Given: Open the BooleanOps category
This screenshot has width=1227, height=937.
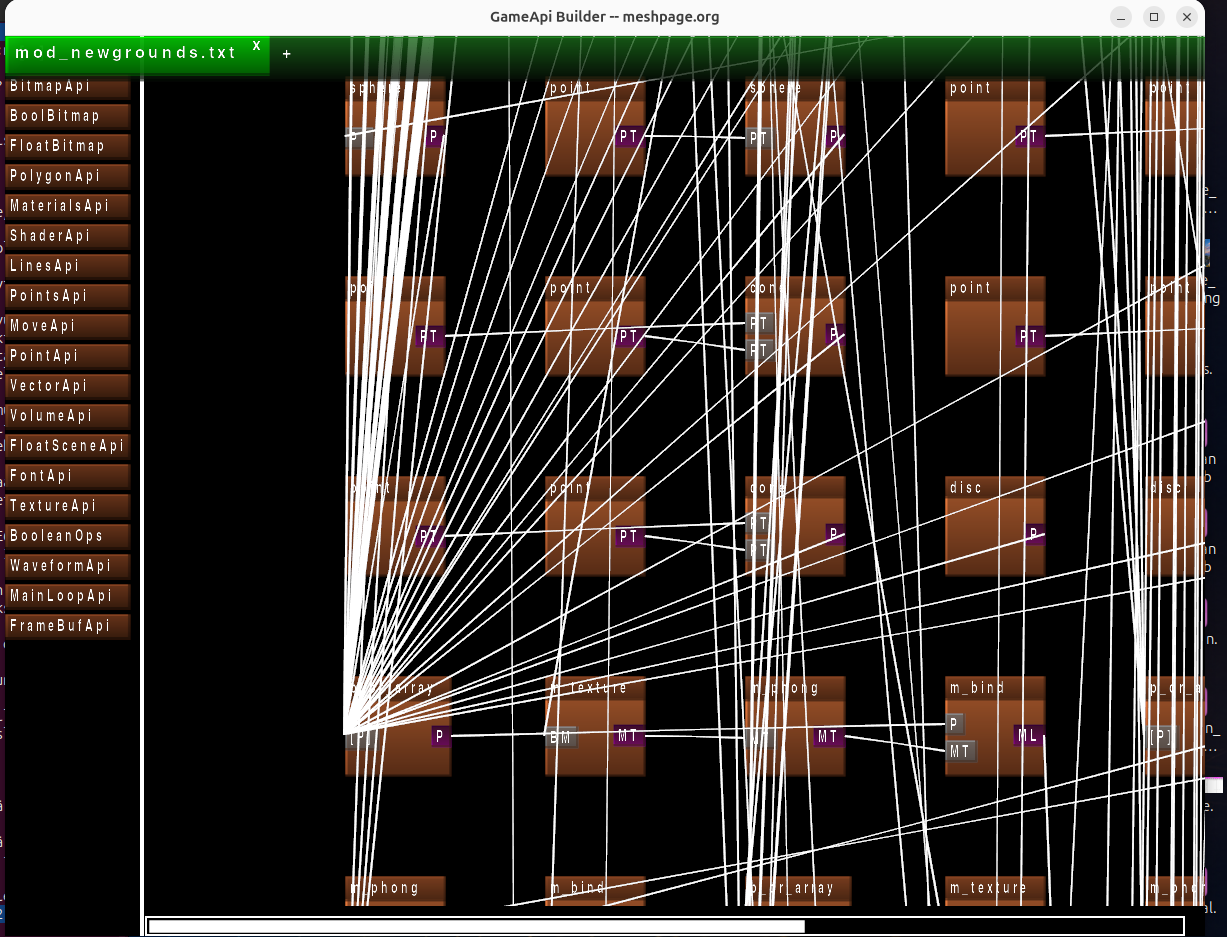Looking at the screenshot, I should (67, 536).
